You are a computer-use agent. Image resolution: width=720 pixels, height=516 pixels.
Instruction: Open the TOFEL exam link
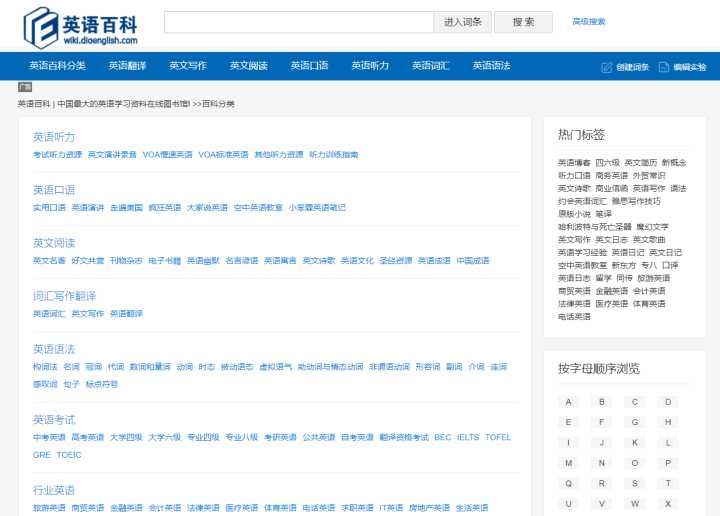tap(498, 437)
